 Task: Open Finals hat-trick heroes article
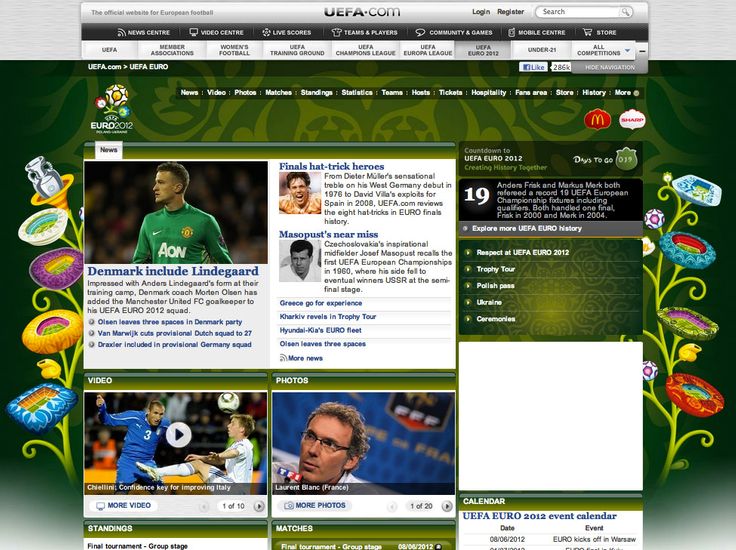coord(331,166)
